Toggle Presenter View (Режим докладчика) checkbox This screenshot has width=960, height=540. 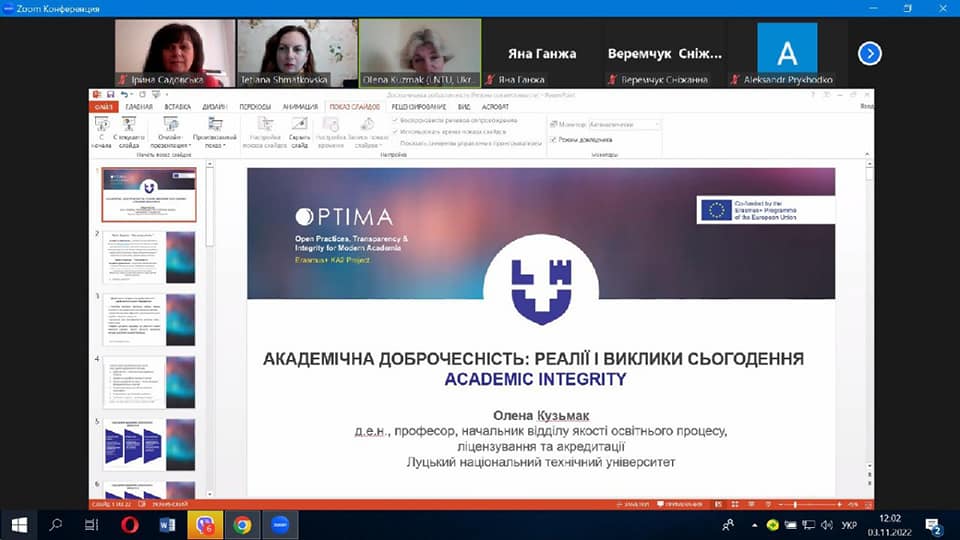pyautogui.click(x=553, y=140)
